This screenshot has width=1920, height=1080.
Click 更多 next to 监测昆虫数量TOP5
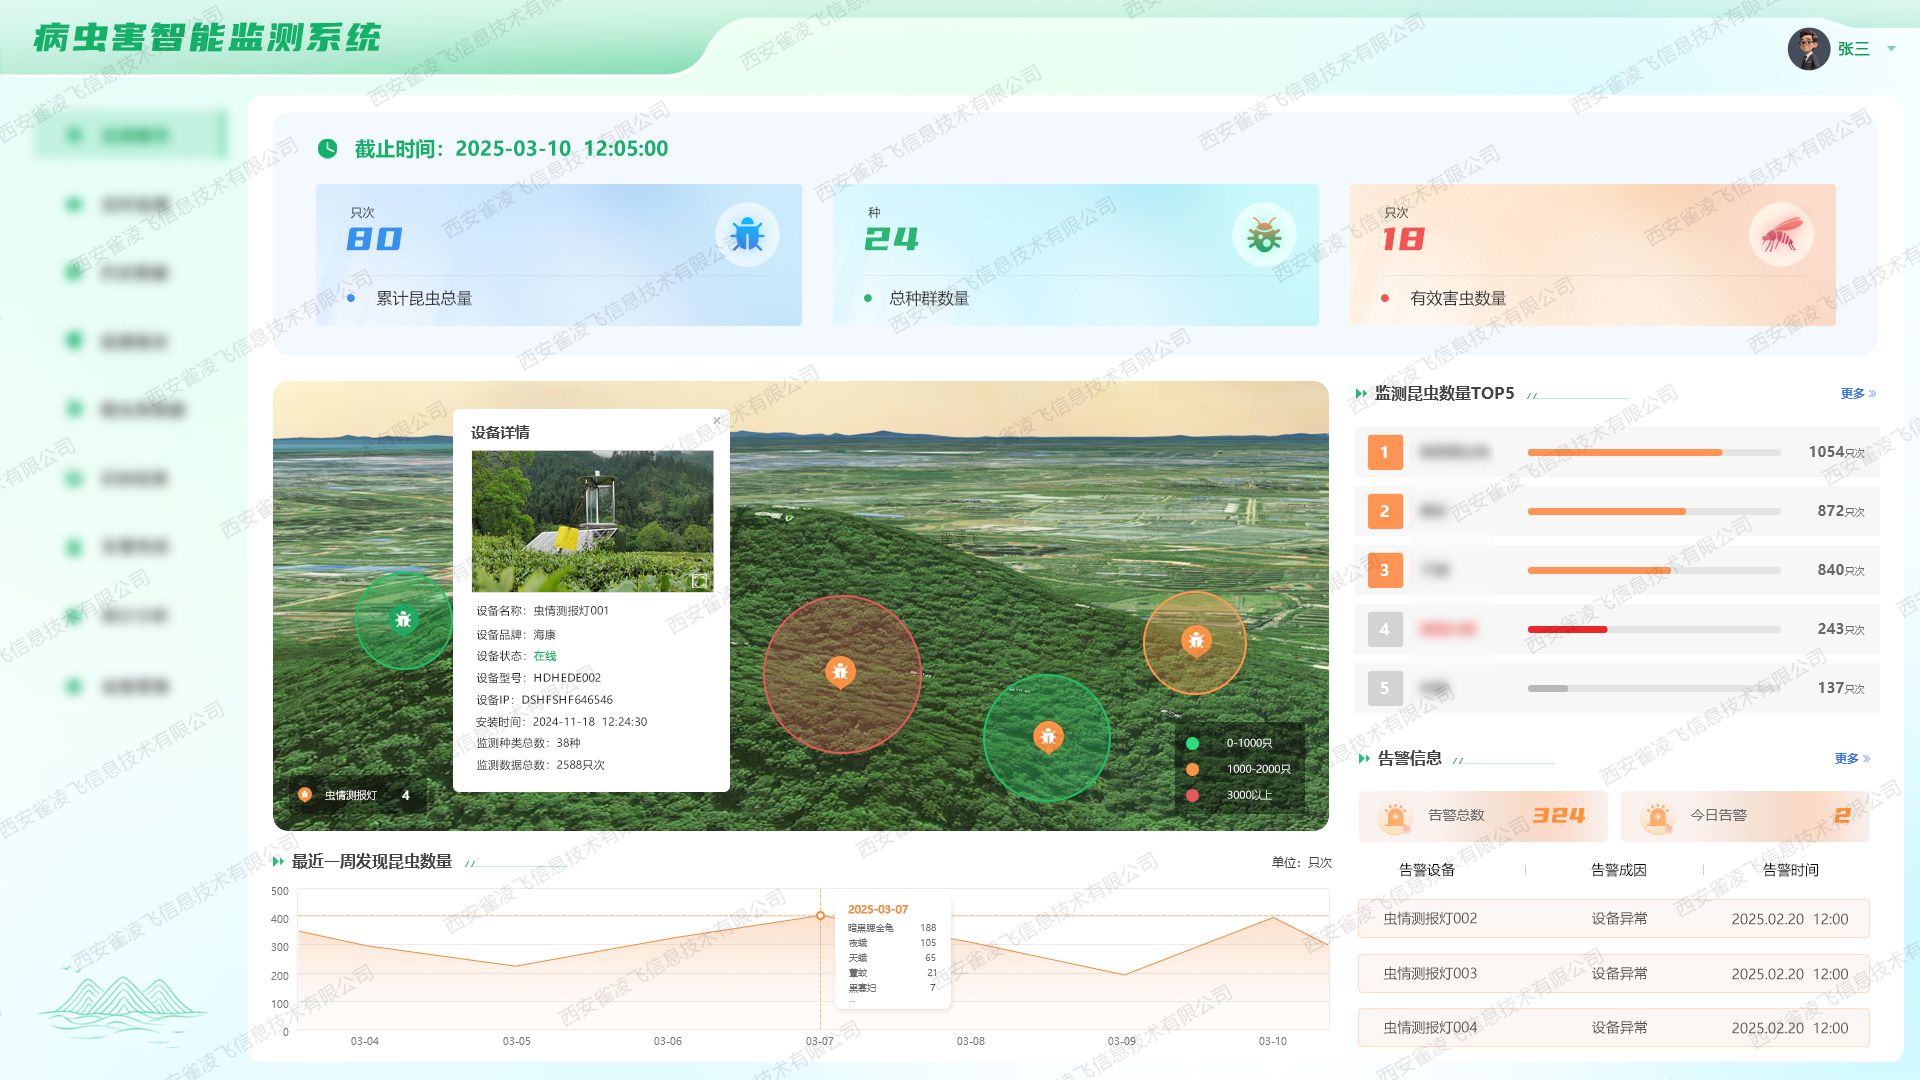click(x=1857, y=394)
